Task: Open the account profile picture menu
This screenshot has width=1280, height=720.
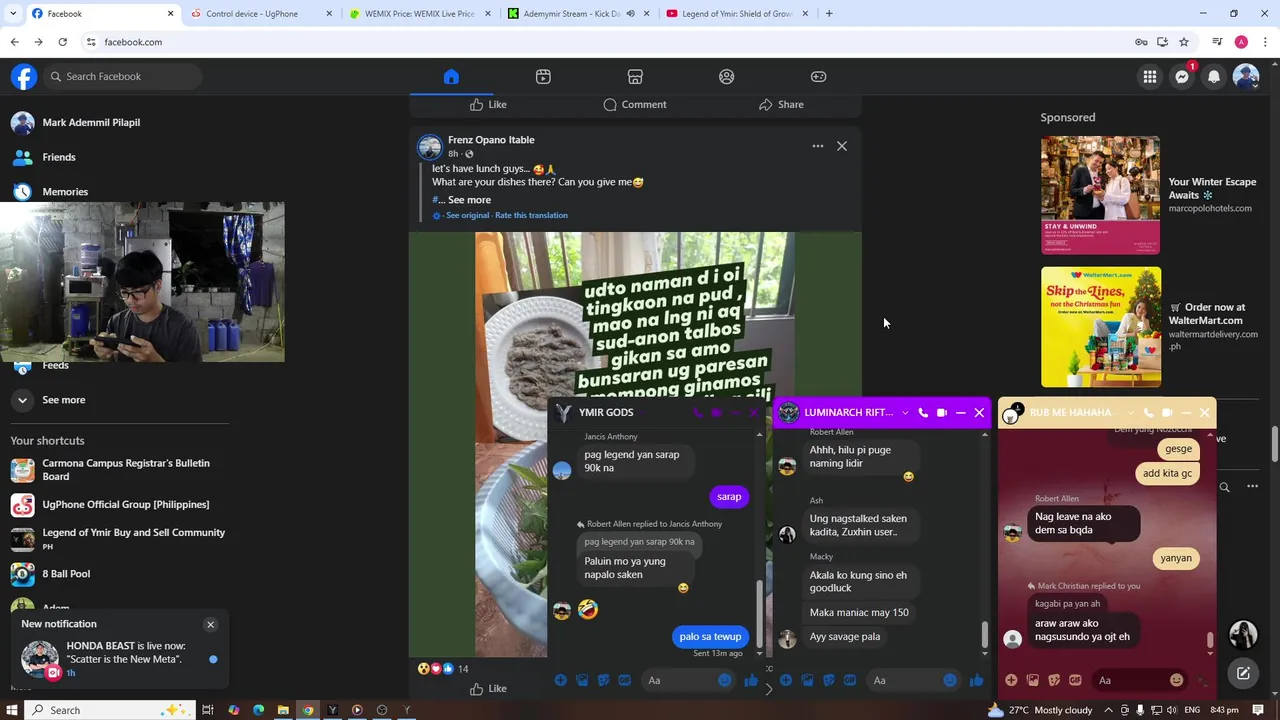Action: pos(1246,77)
